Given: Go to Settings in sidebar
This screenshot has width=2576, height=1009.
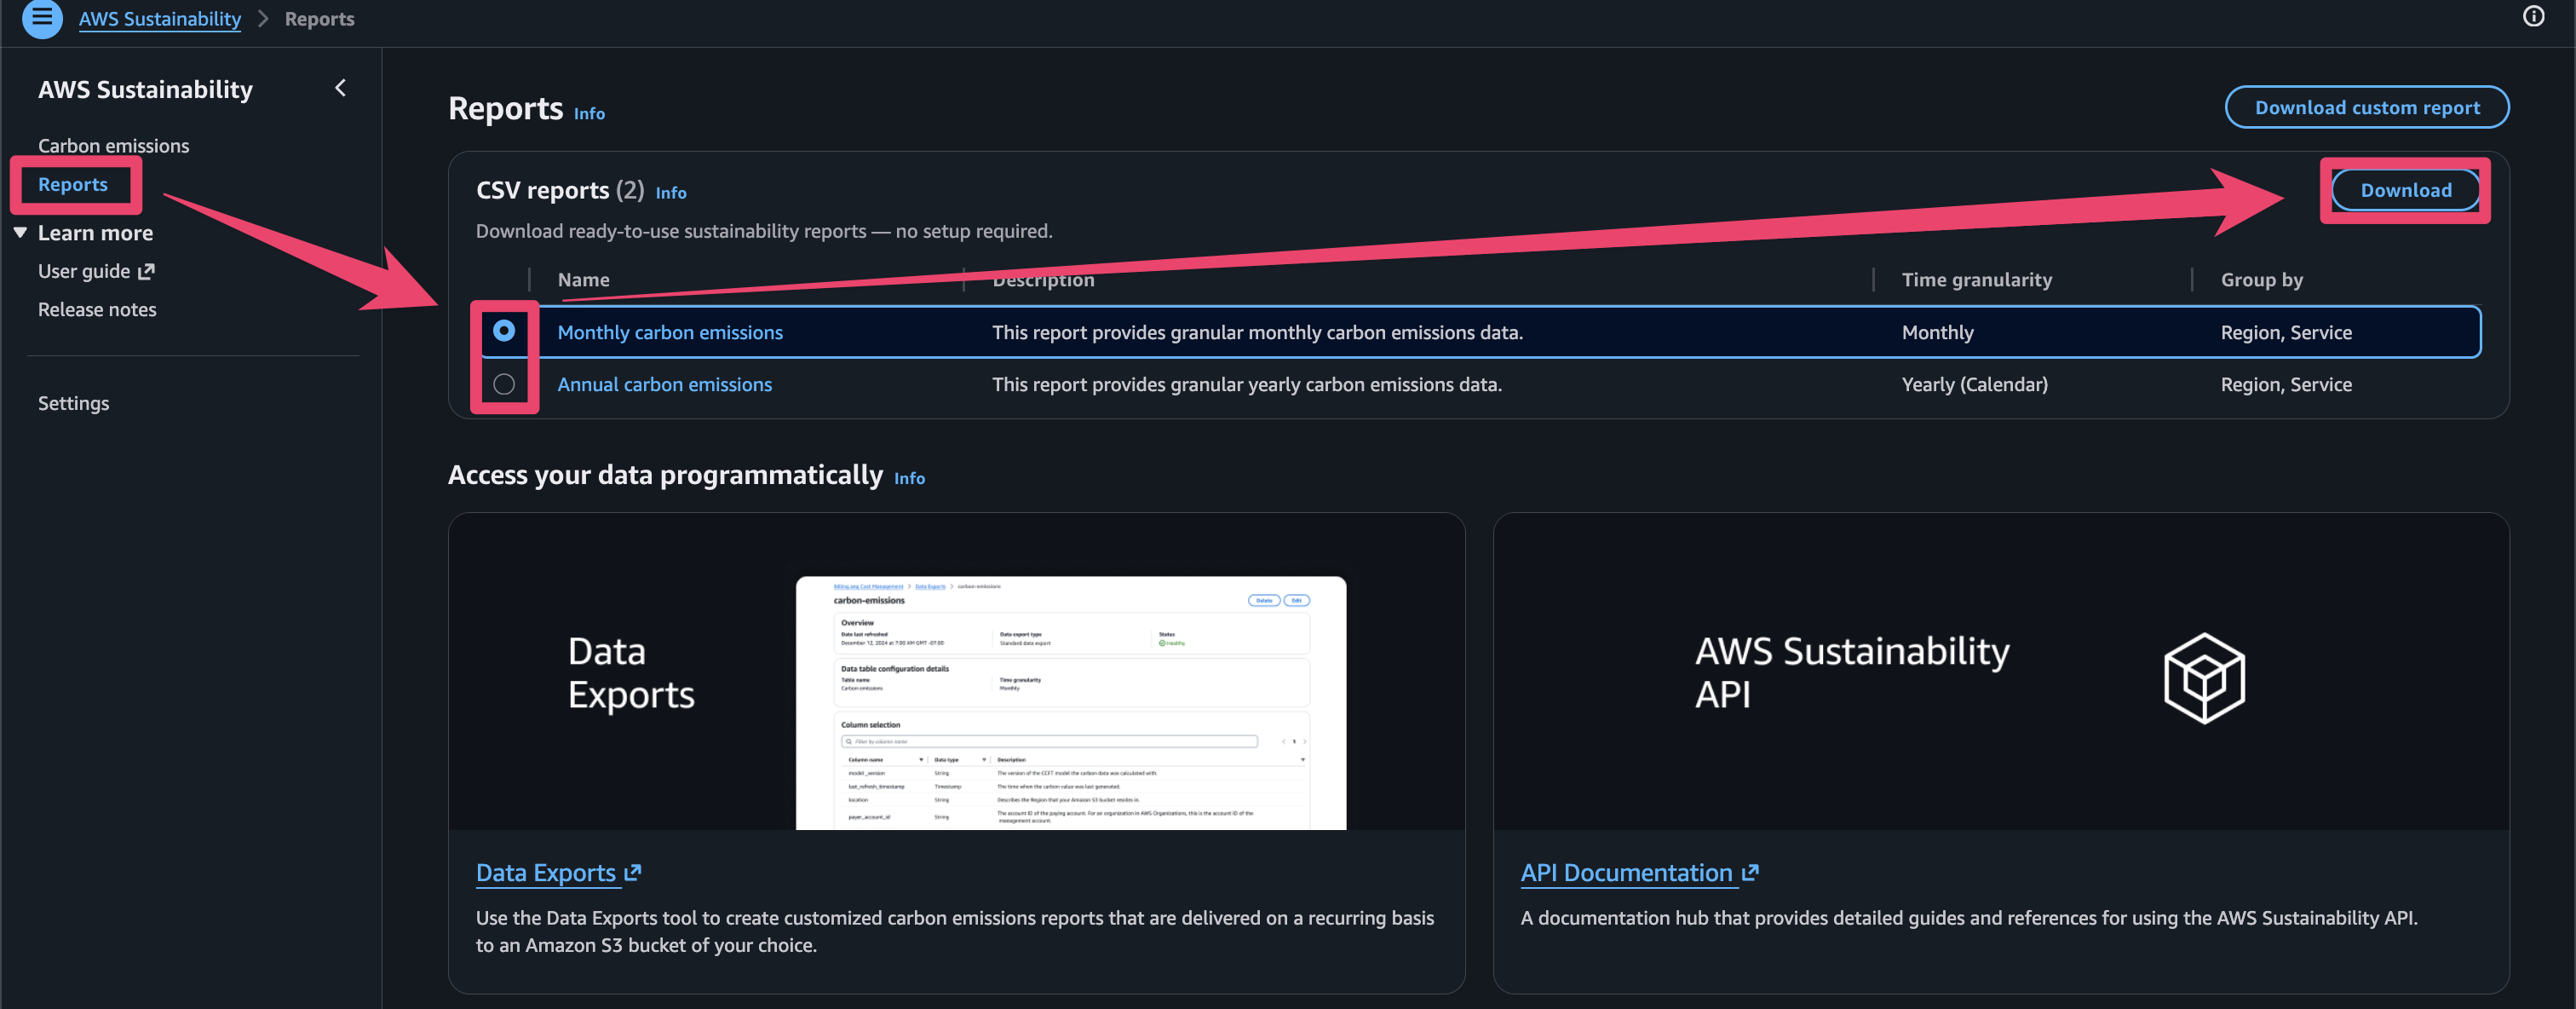Looking at the screenshot, I should (73, 403).
